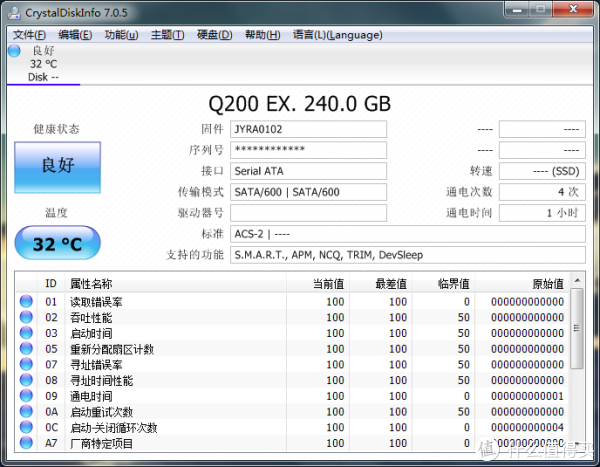Click the 32 °C temperature button

tap(58, 243)
